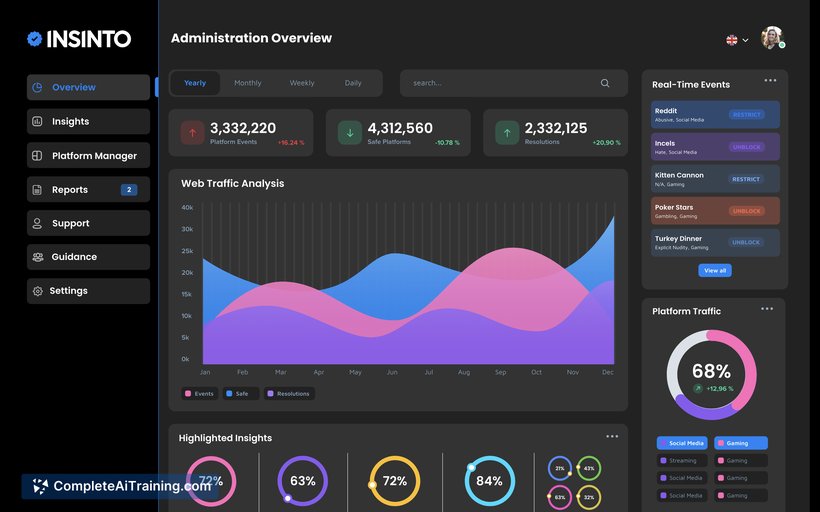
Task: Click UNBLOCK on the Incels event
Action: coord(746,147)
